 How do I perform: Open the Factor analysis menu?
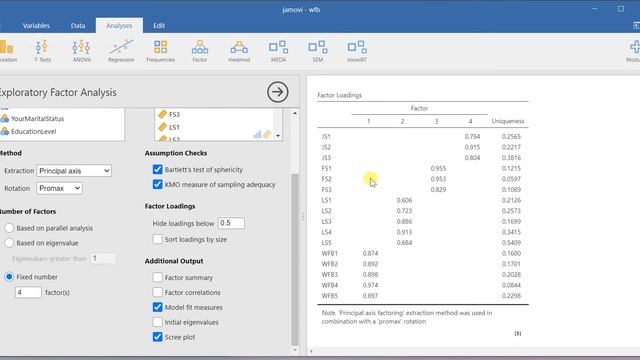[x=200, y=51]
